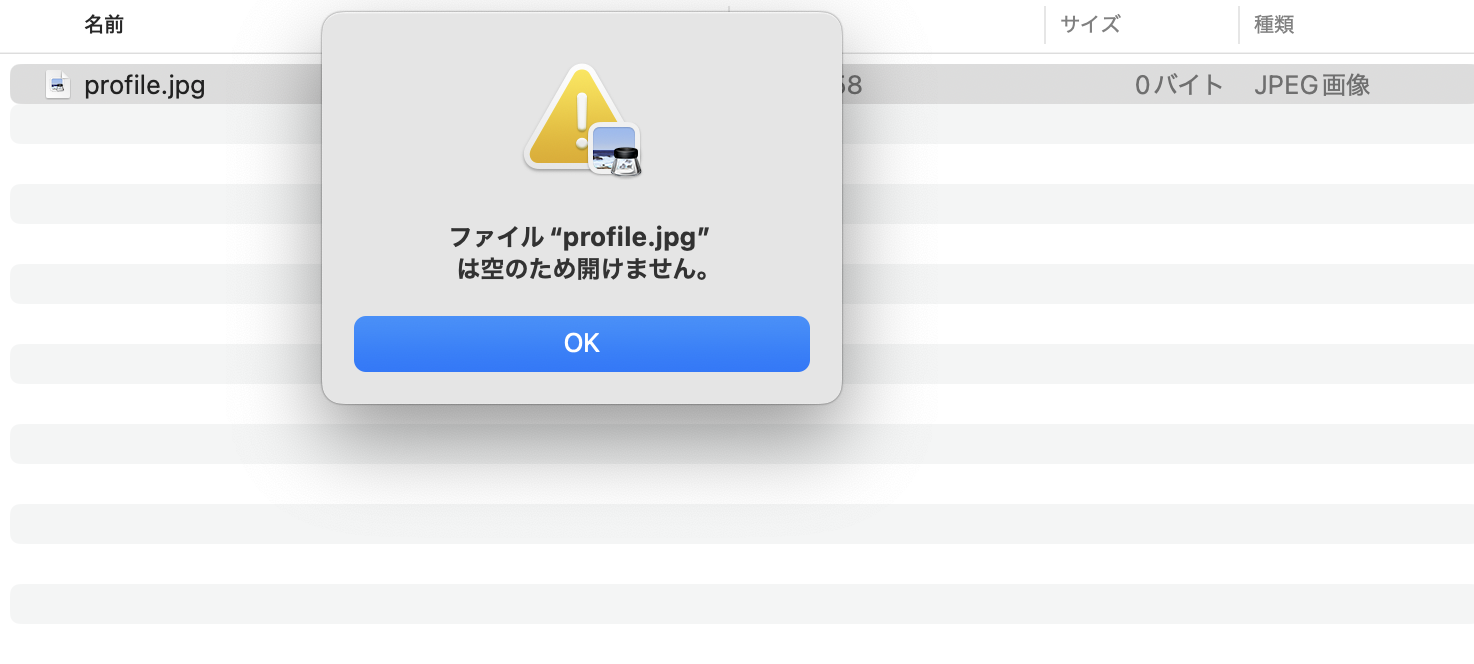
Task: Click the bold profile.jpg text in the dialog
Action: click(x=630, y=238)
